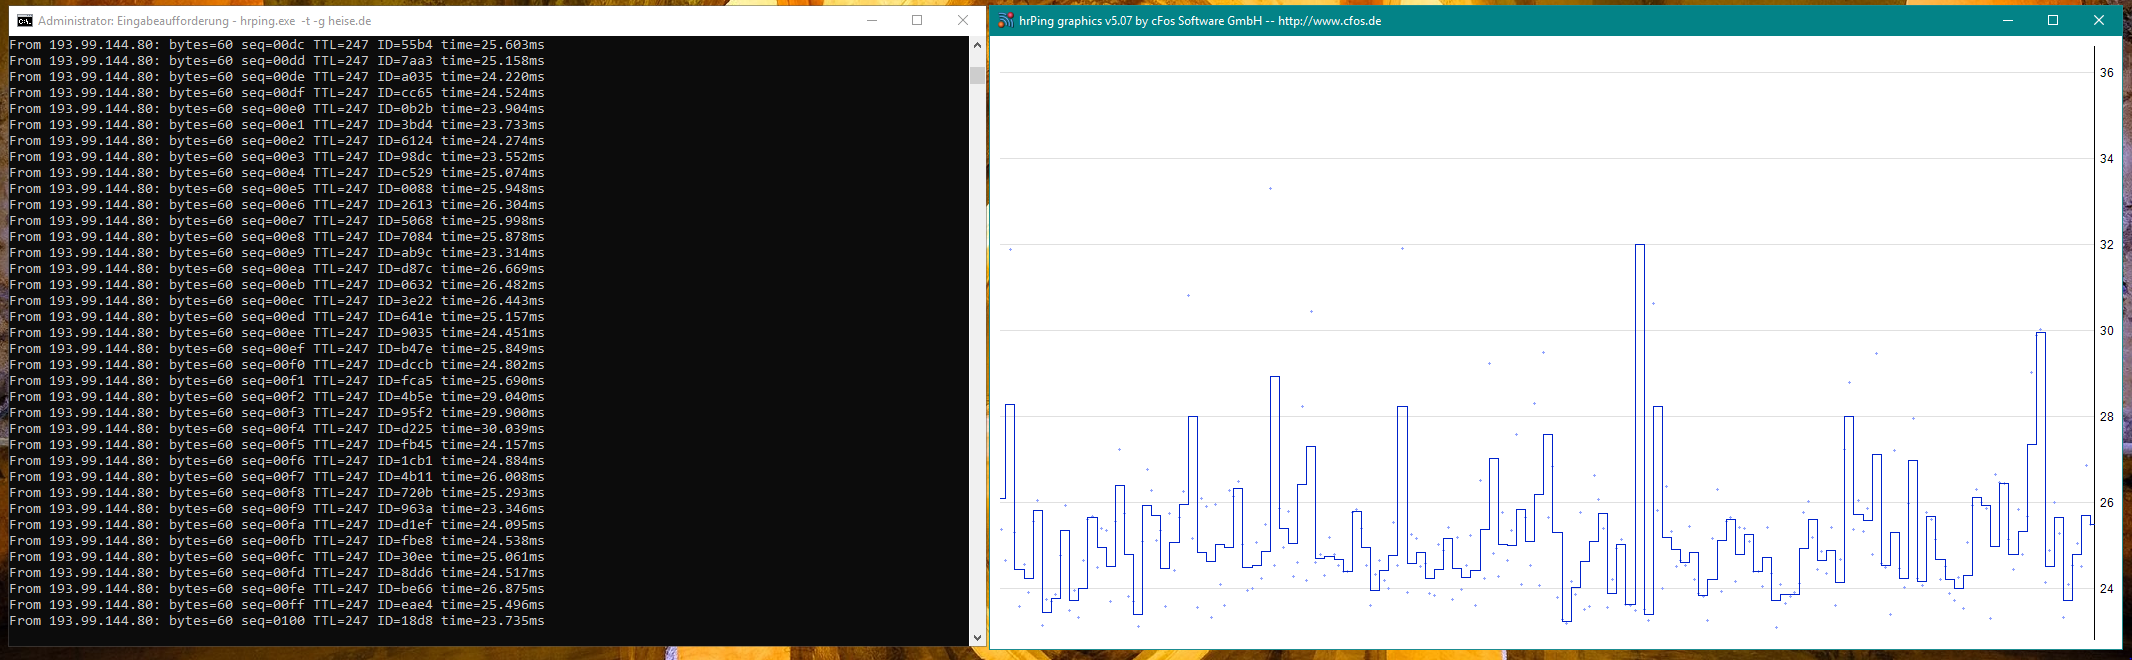The height and width of the screenshot is (660, 2132).
Task: Click the first console line seq=00dc
Action: click(277, 45)
